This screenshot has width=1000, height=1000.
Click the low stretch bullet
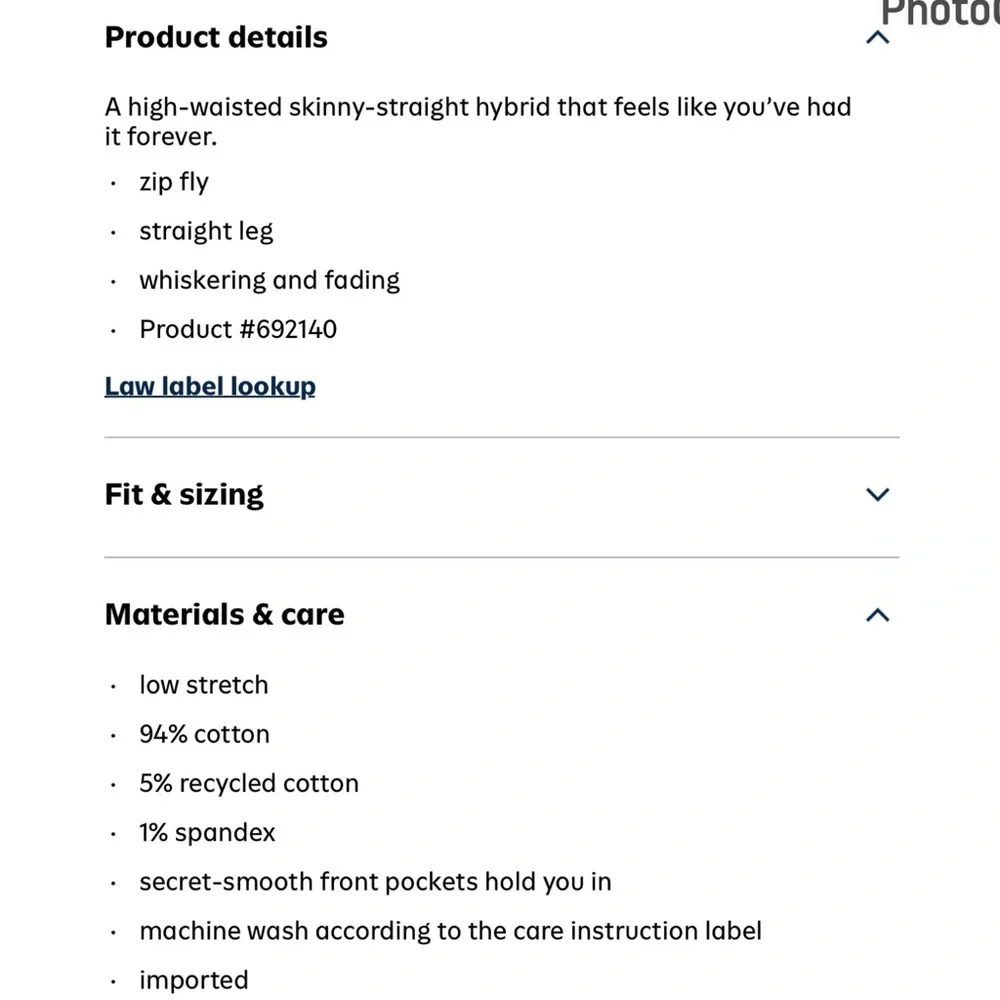pyautogui.click(x=204, y=685)
